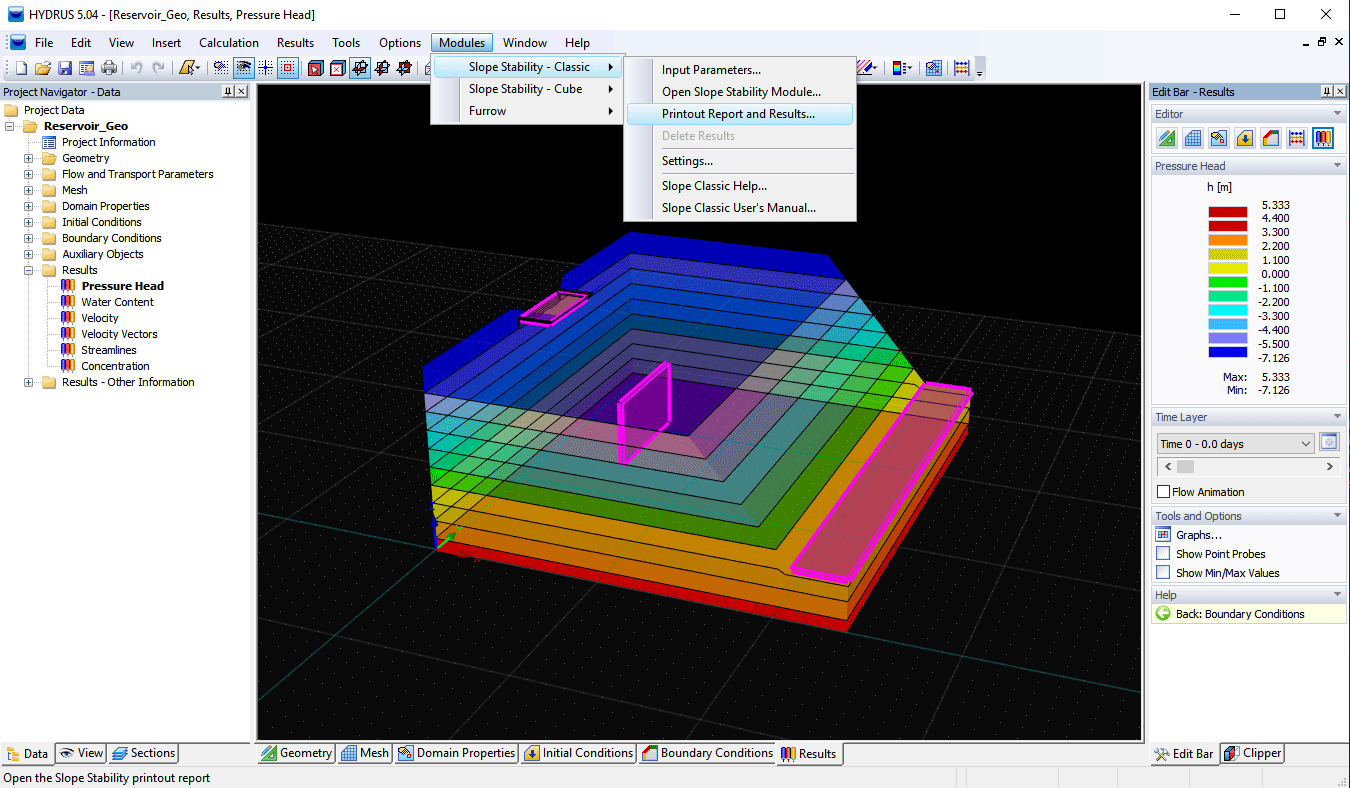Click the Graphs... link
The image size is (1350, 788).
pos(1198,535)
